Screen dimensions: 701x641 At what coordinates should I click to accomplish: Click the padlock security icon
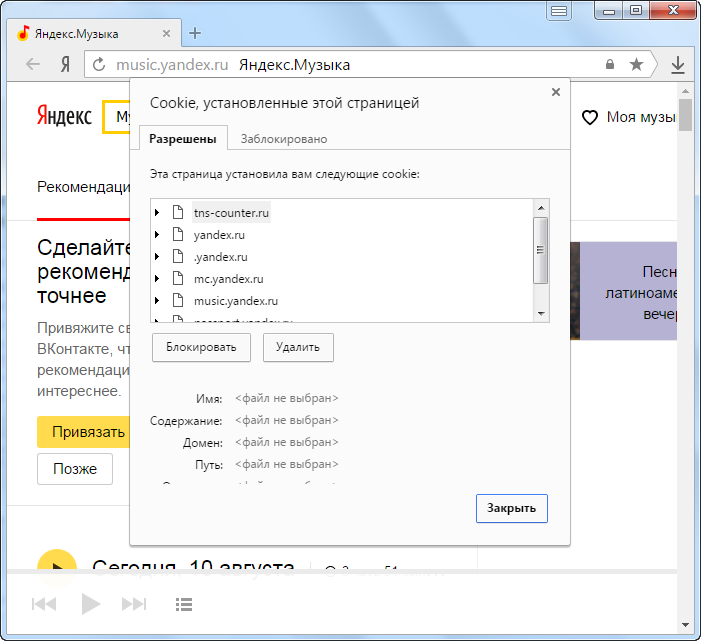[x=610, y=64]
